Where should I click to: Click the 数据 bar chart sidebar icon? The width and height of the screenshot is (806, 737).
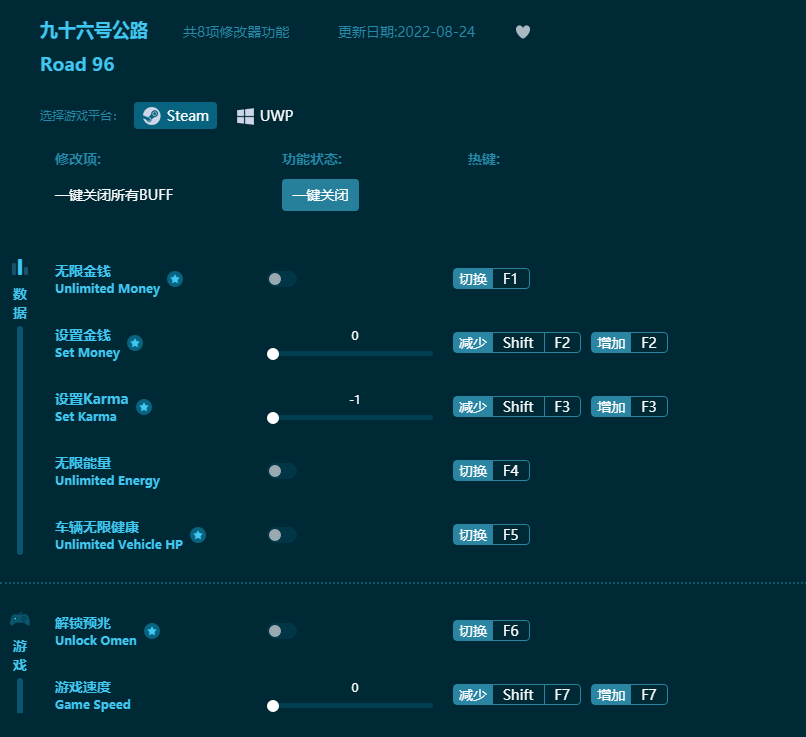(20, 267)
